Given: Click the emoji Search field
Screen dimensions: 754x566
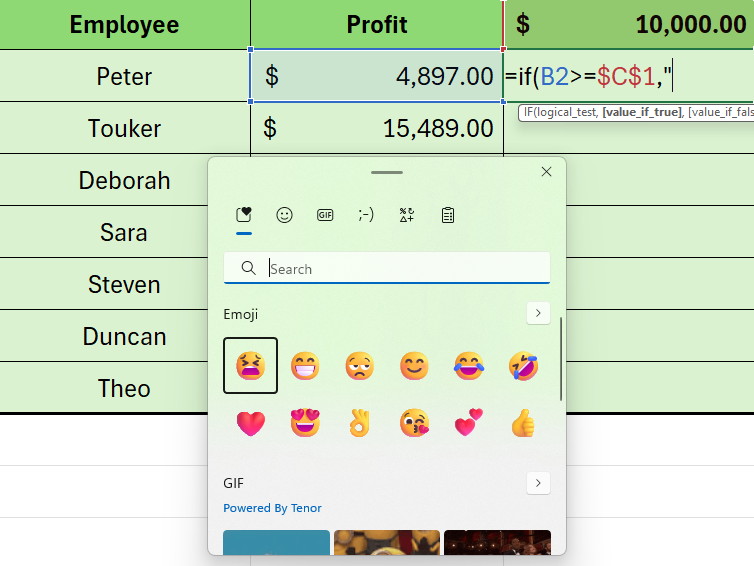Looking at the screenshot, I should click(x=387, y=268).
